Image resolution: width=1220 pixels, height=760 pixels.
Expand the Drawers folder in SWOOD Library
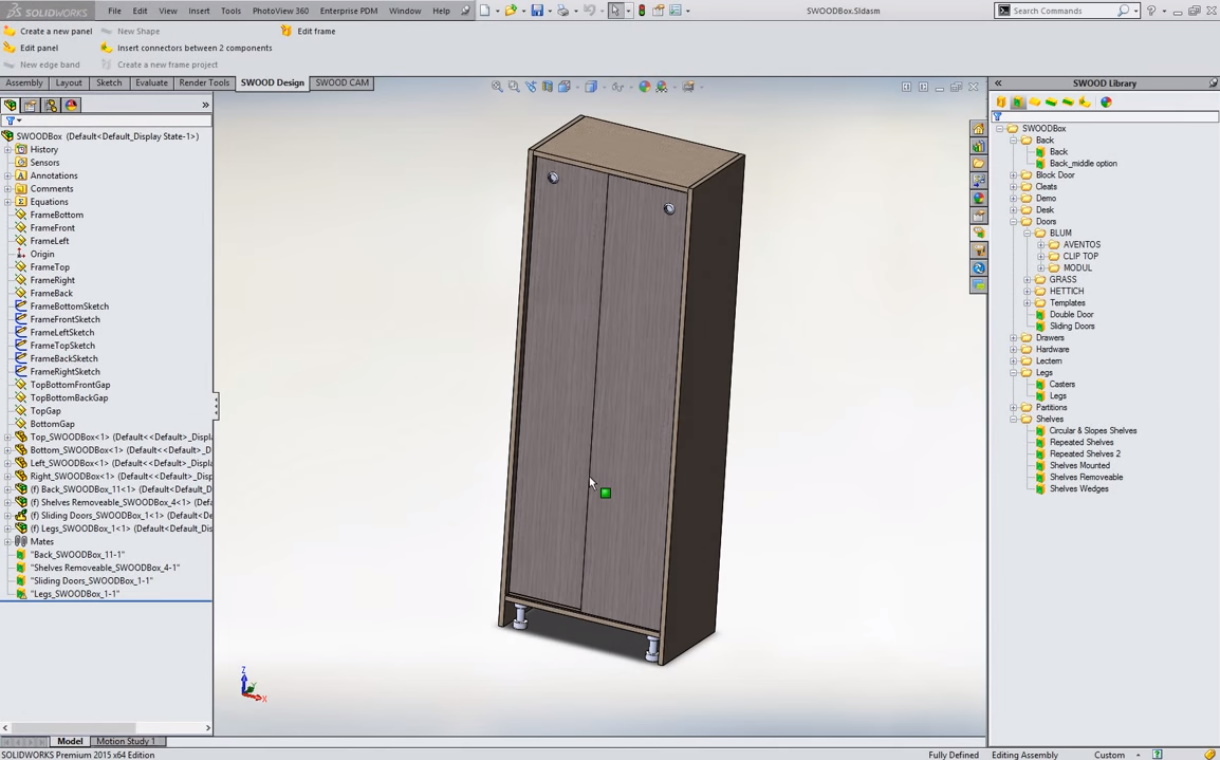pos(1013,338)
